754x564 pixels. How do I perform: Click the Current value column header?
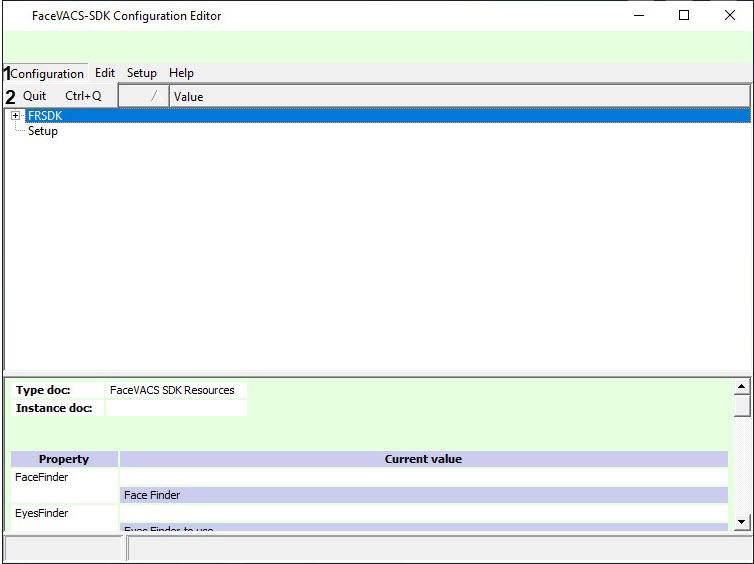[x=424, y=459]
